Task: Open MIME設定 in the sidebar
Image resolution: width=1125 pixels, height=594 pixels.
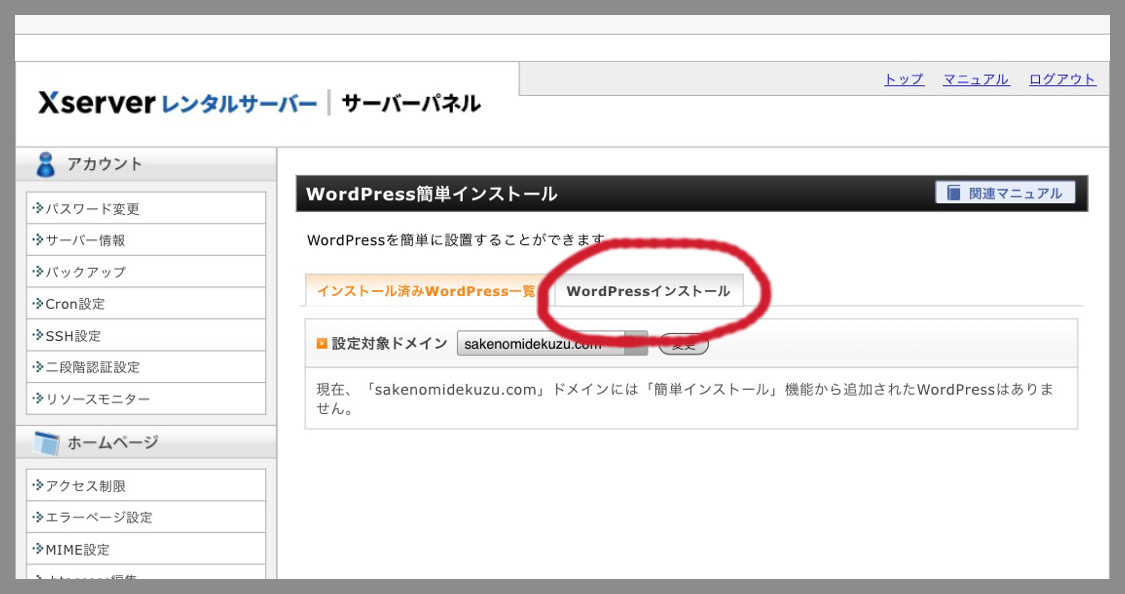Action: tap(146, 550)
